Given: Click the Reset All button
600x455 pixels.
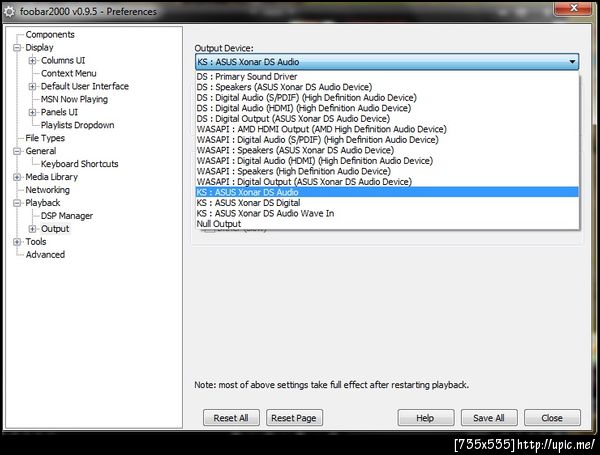Looking at the screenshot, I should coord(231,418).
